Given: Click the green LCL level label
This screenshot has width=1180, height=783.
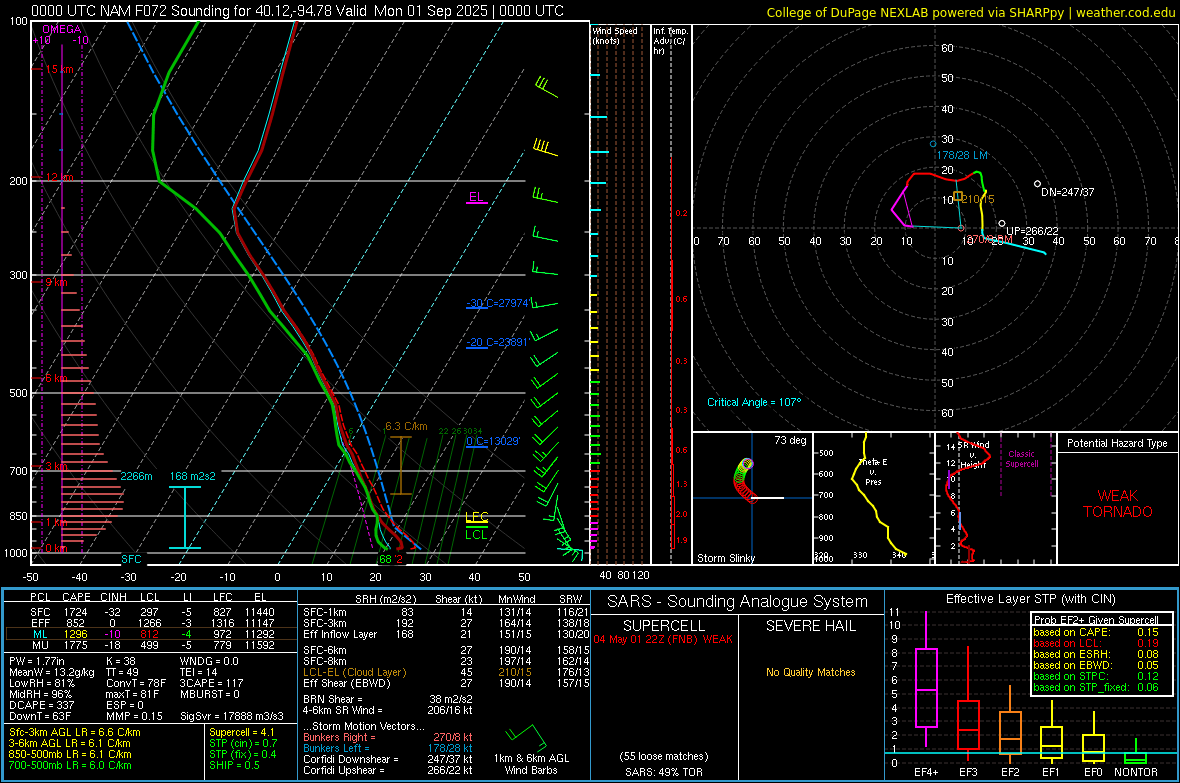Looking at the screenshot, I should point(476,535).
